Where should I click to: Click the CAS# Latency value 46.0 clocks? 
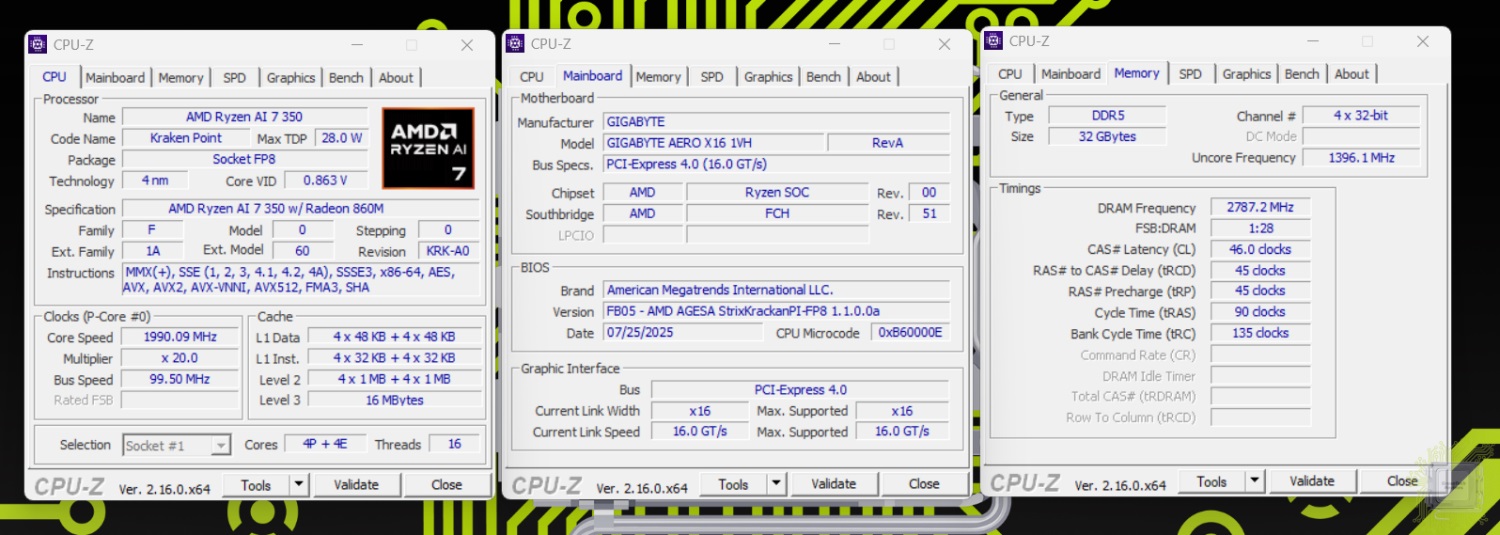click(1260, 250)
